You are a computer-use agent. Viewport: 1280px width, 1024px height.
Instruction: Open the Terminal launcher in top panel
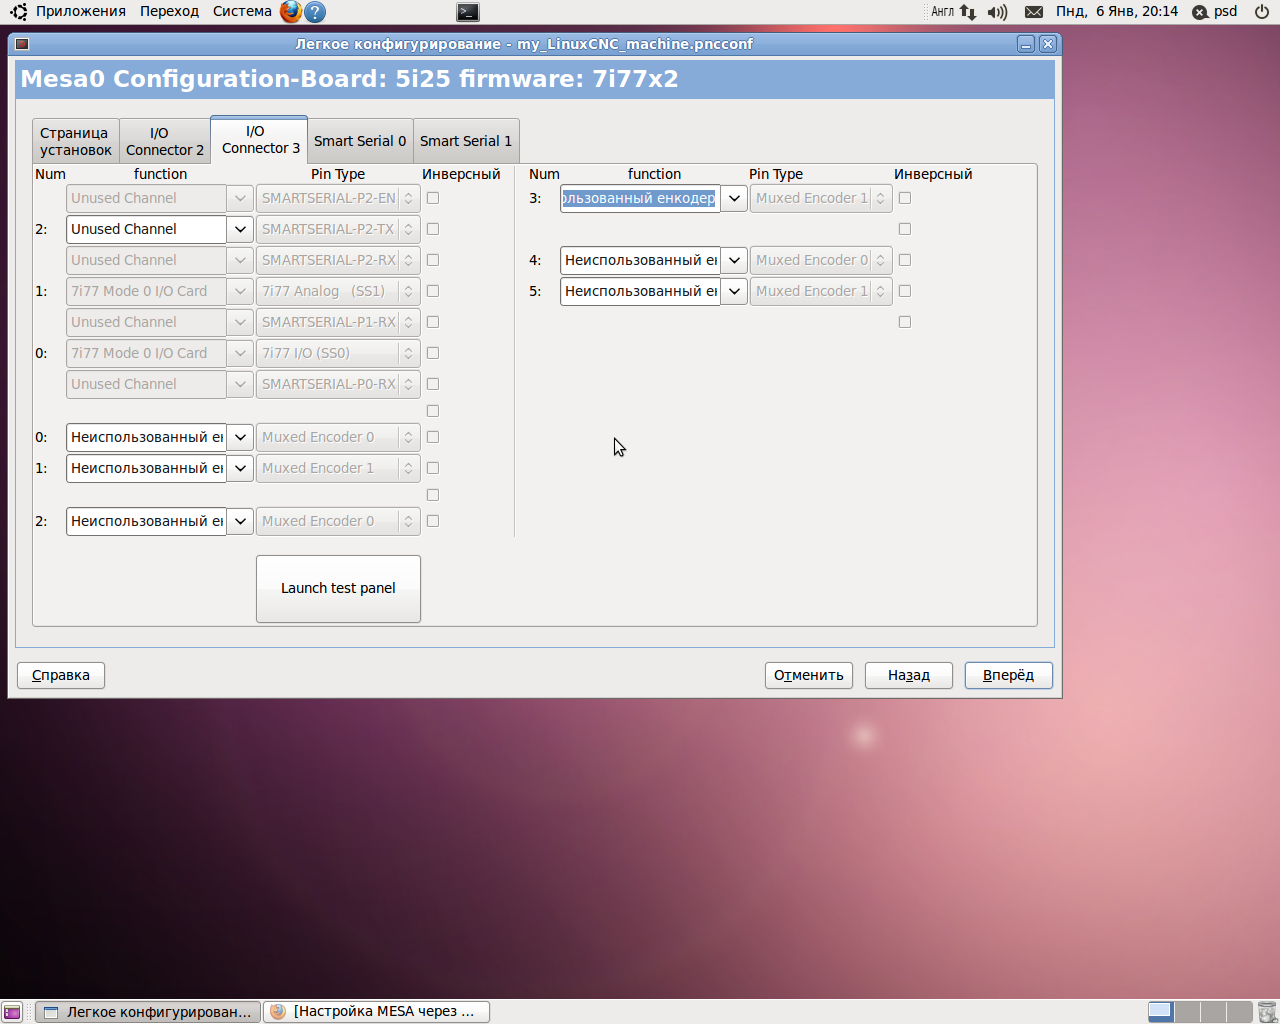[467, 12]
